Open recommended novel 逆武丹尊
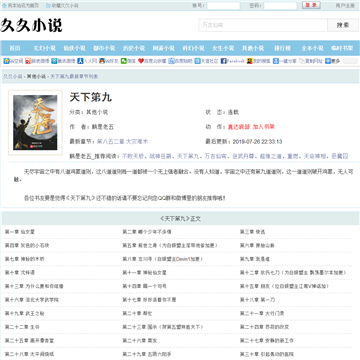360x360 pixels. (x=243, y=156)
